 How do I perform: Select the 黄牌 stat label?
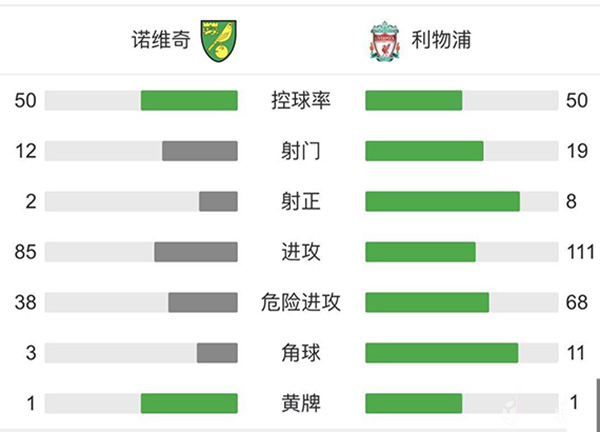[x=301, y=403]
